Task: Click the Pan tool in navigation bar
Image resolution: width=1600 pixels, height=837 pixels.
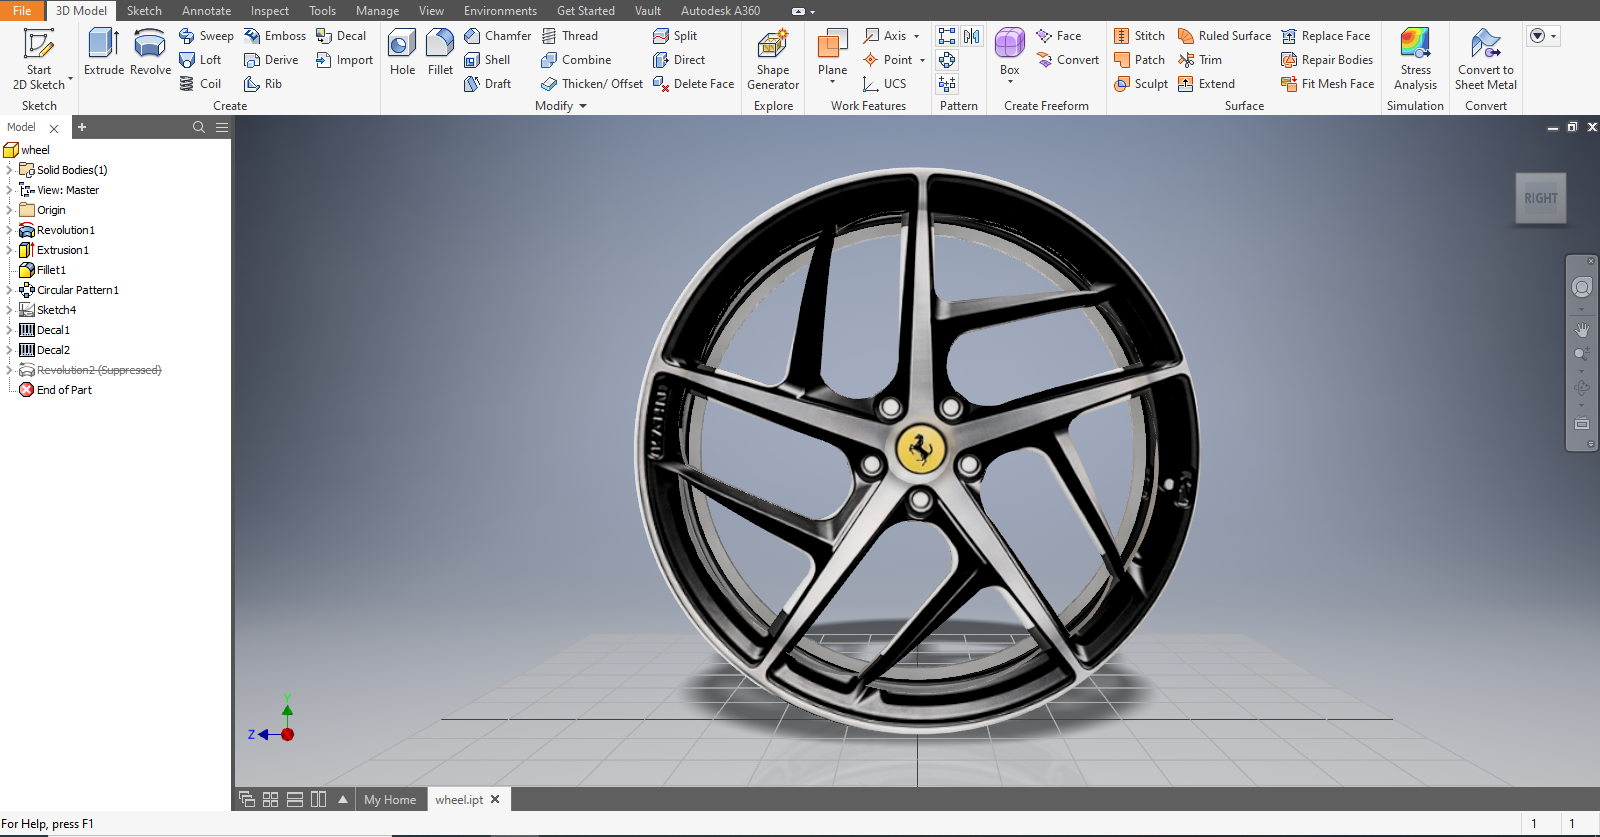Action: [1582, 330]
